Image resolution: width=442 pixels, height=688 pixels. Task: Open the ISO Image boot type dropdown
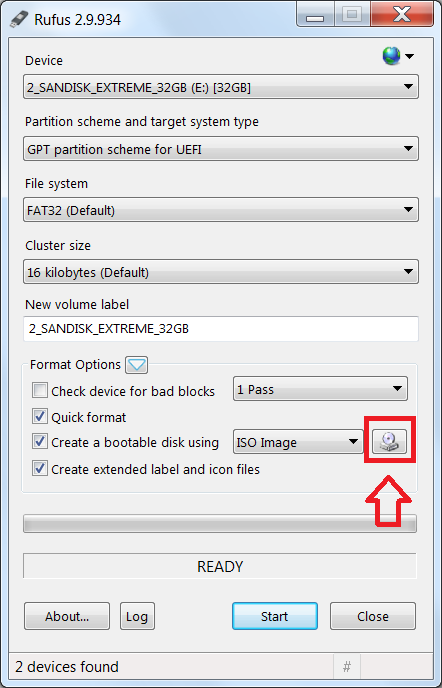pos(298,442)
